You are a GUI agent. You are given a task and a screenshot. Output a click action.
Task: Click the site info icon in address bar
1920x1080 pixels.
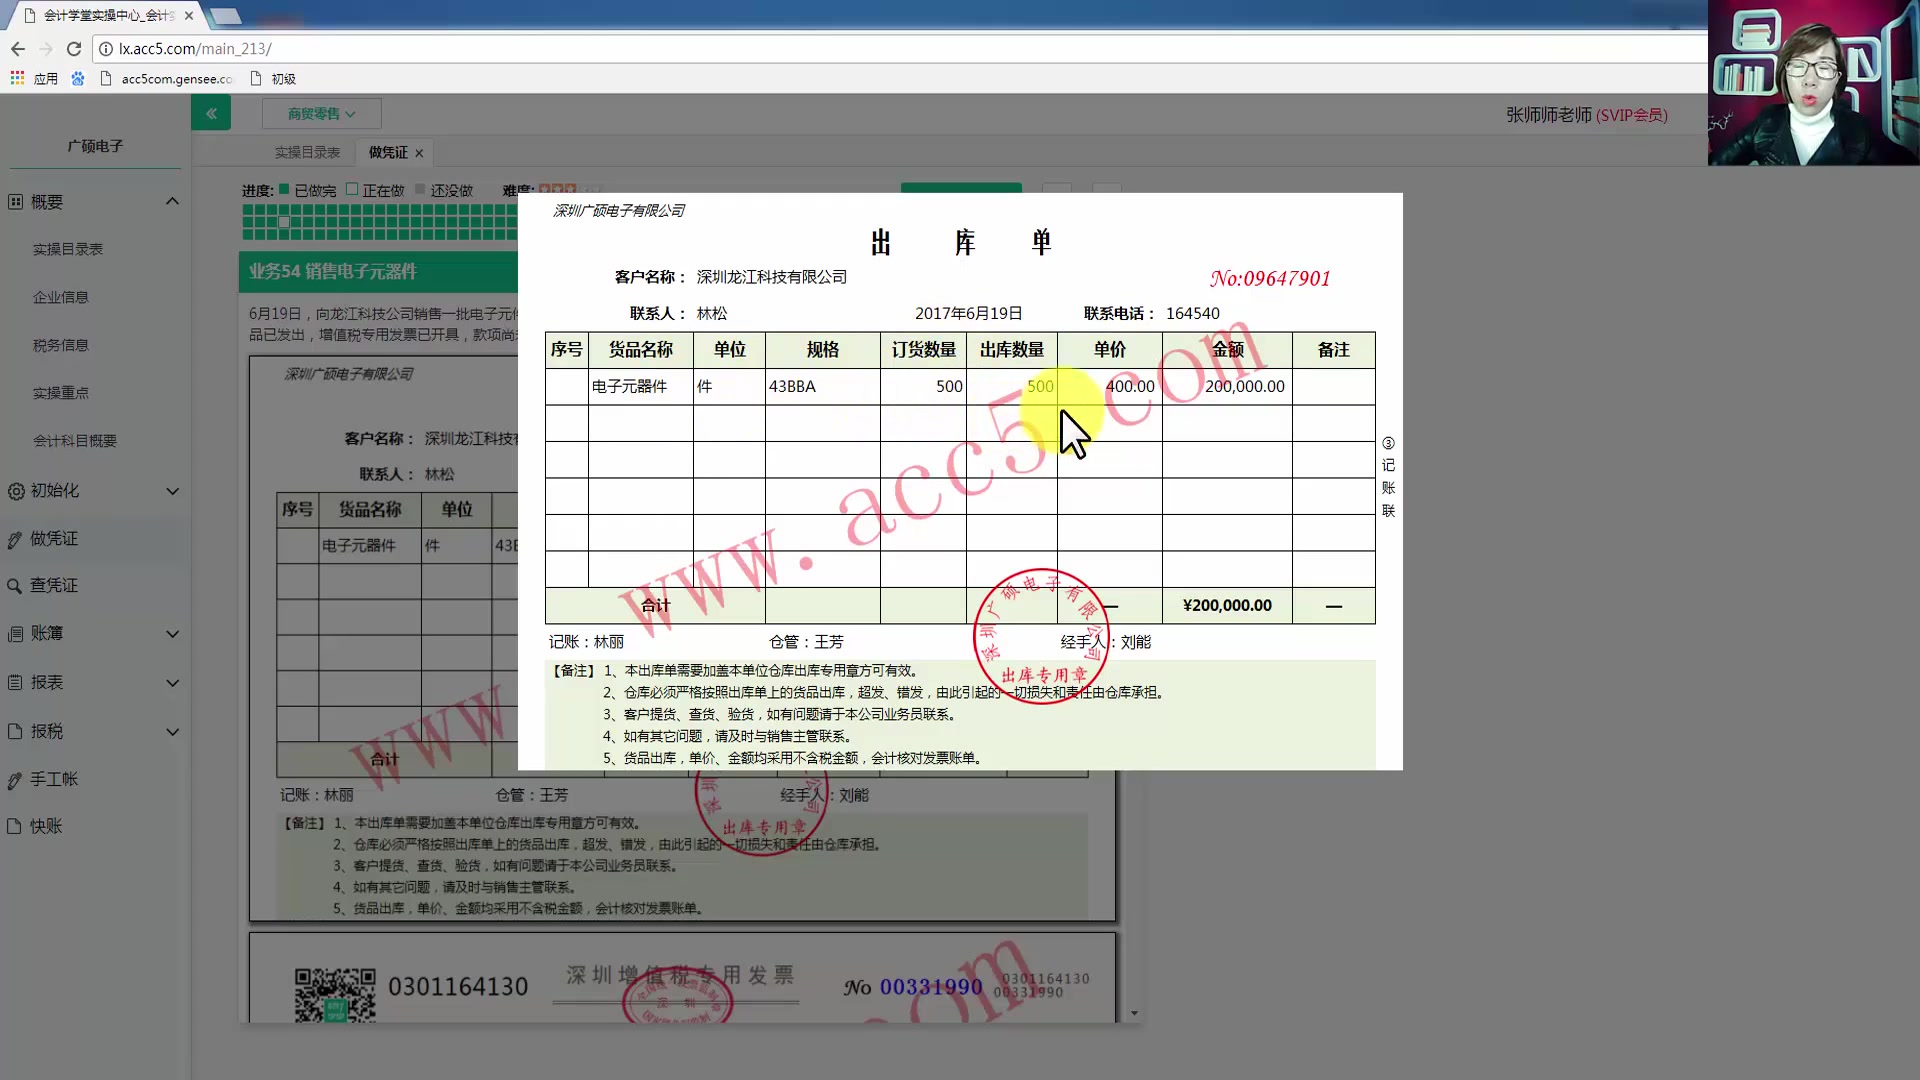pyautogui.click(x=106, y=48)
